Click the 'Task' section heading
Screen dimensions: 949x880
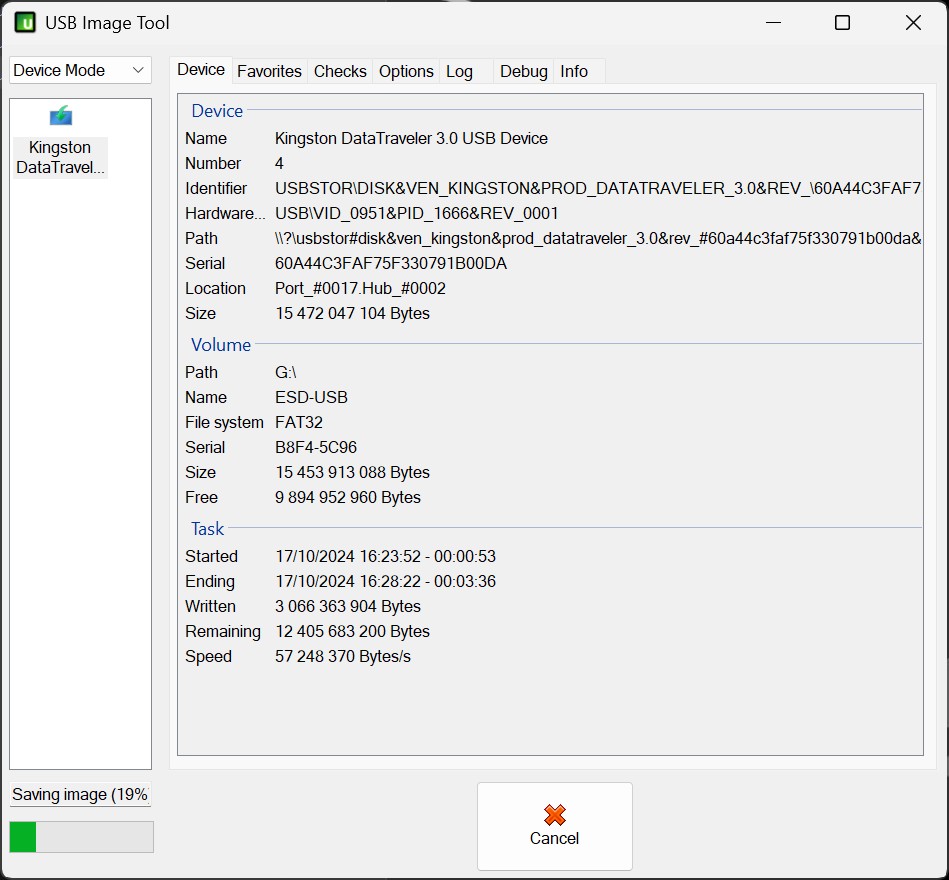[x=208, y=529]
